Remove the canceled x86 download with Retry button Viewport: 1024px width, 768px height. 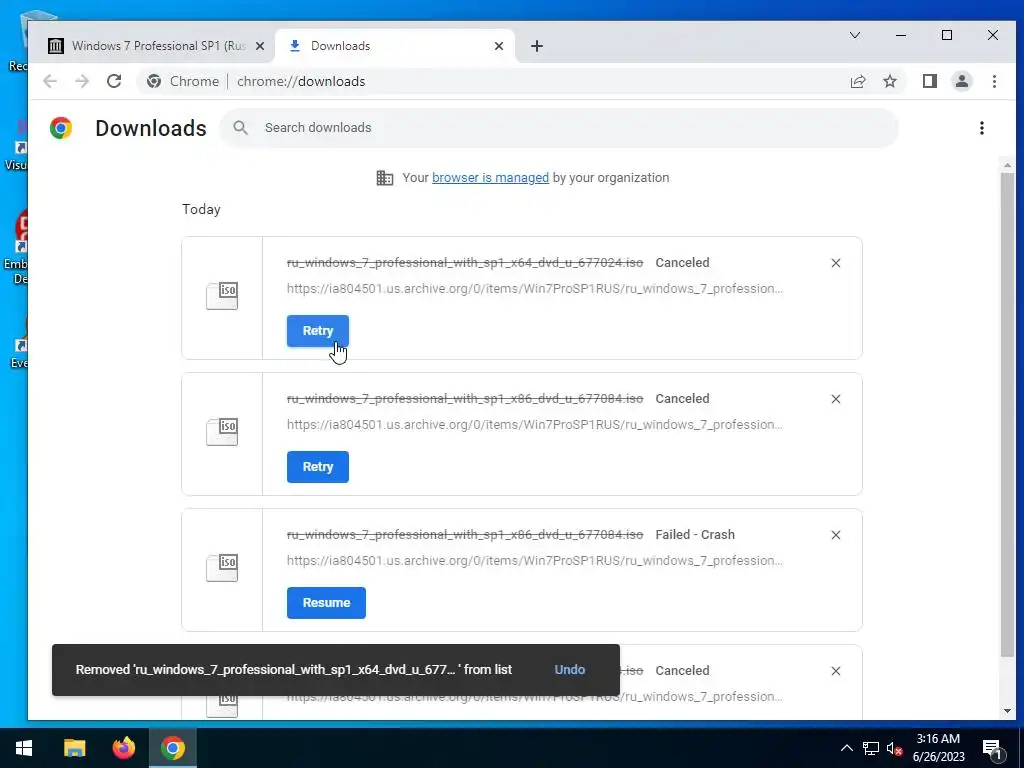pyautogui.click(x=836, y=398)
